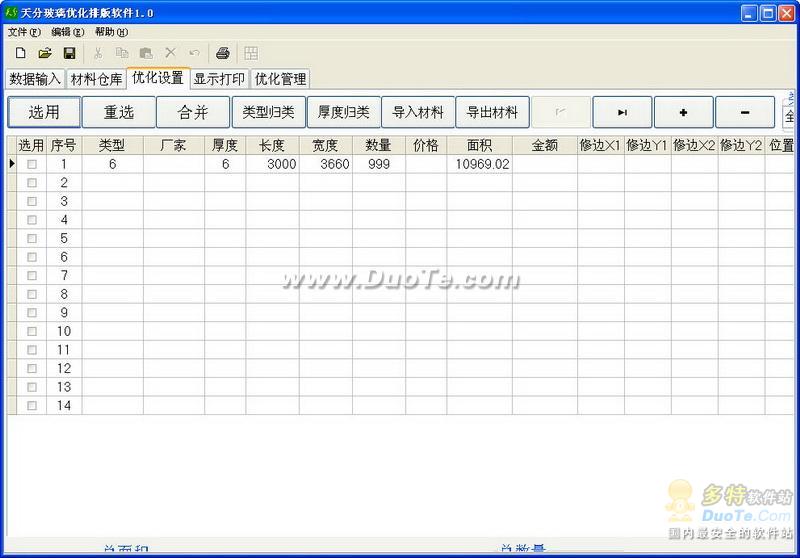Select the cell with length 3000
The image size is (800, 558).
272,164
